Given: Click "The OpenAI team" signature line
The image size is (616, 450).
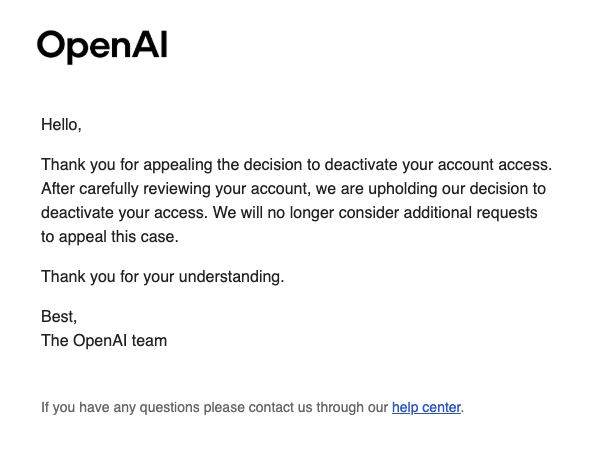Looking at the screenshot, I should pos(104,341).
